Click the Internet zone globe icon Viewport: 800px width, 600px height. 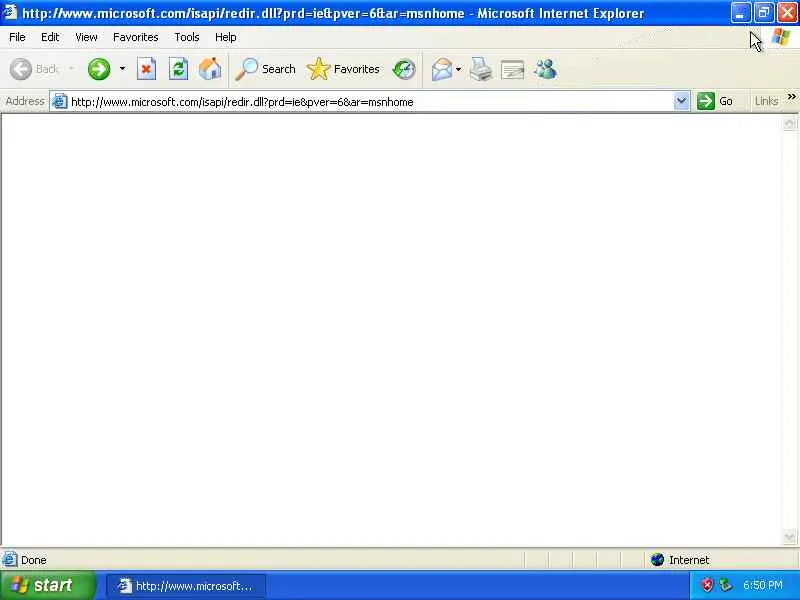(x=658, y=560)
